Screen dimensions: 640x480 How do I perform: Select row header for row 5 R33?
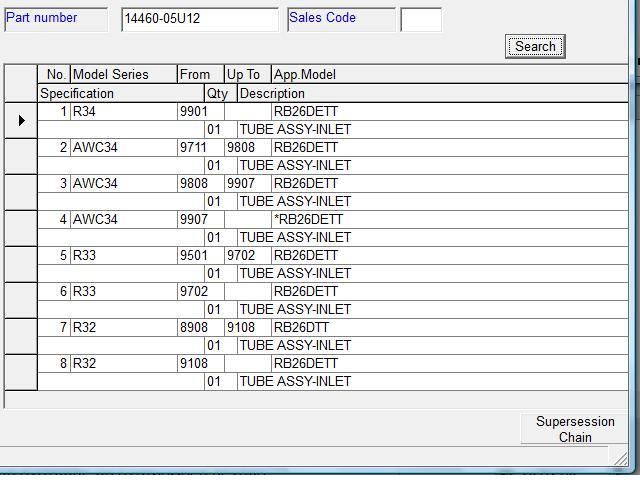click(21, 264)
